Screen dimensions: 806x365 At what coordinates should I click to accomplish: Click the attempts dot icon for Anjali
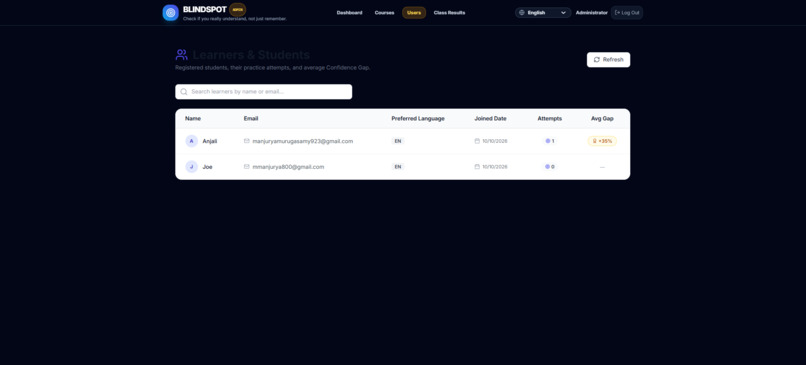(x=547, y=141)
